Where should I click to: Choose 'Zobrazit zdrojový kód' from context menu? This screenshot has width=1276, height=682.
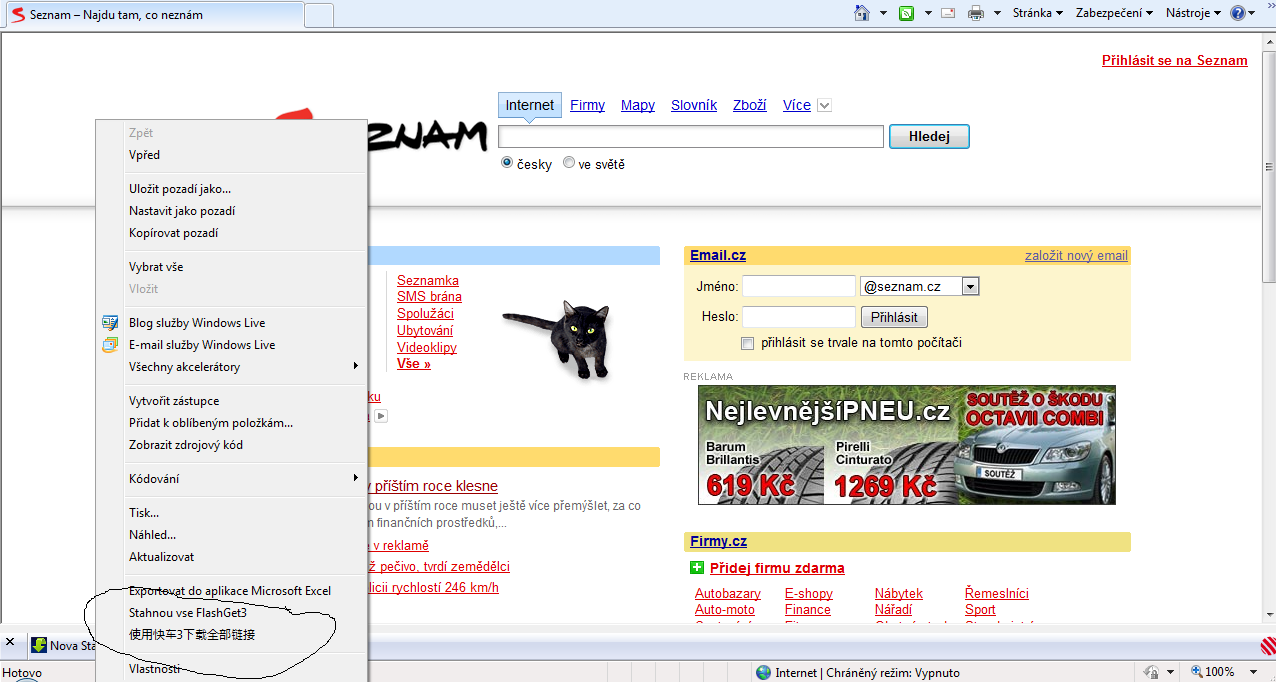coord(186,445)
